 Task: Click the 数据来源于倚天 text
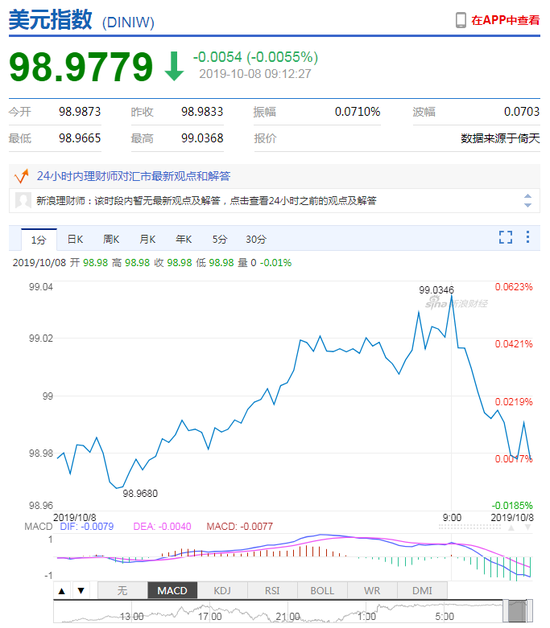tap(500, 139)
